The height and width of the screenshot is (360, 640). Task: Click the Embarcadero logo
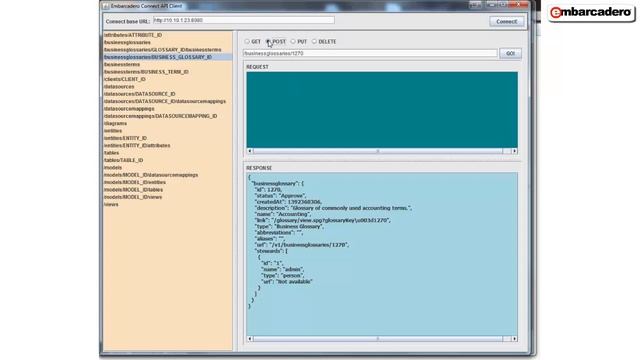pos(591,13)
